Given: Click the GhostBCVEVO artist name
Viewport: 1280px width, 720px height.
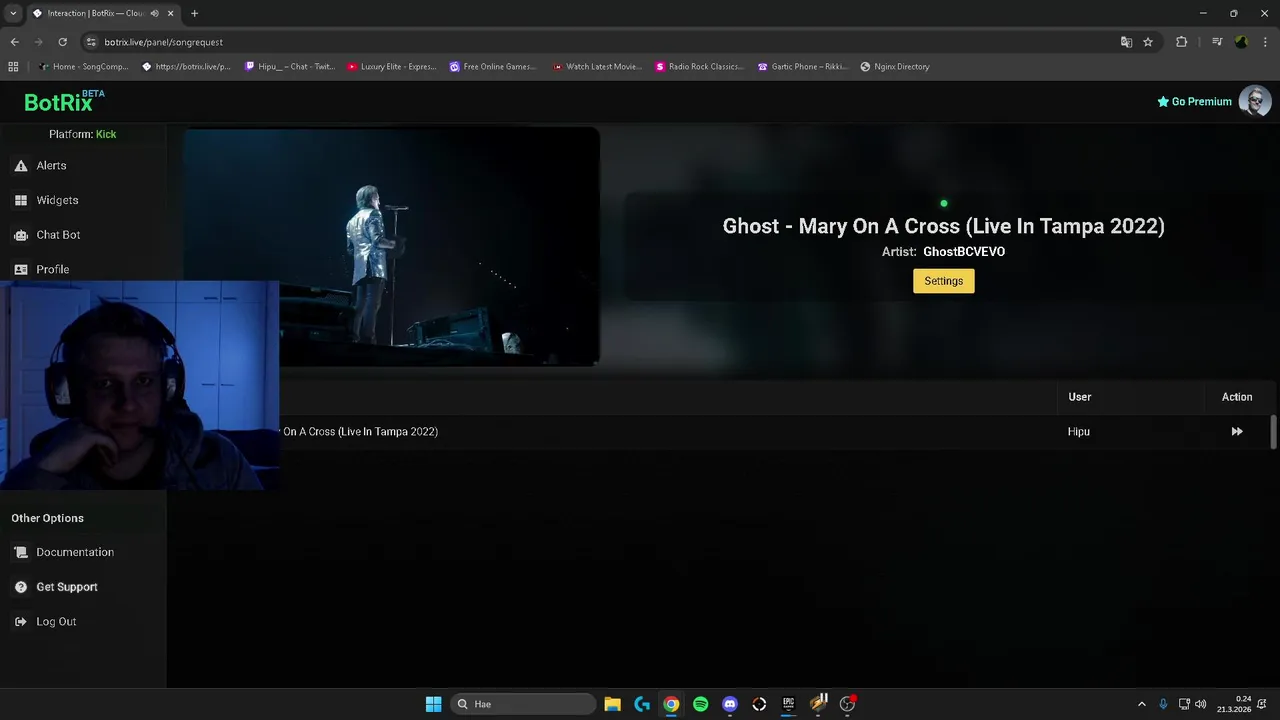Looking at the screenshot, I should 964,252.
